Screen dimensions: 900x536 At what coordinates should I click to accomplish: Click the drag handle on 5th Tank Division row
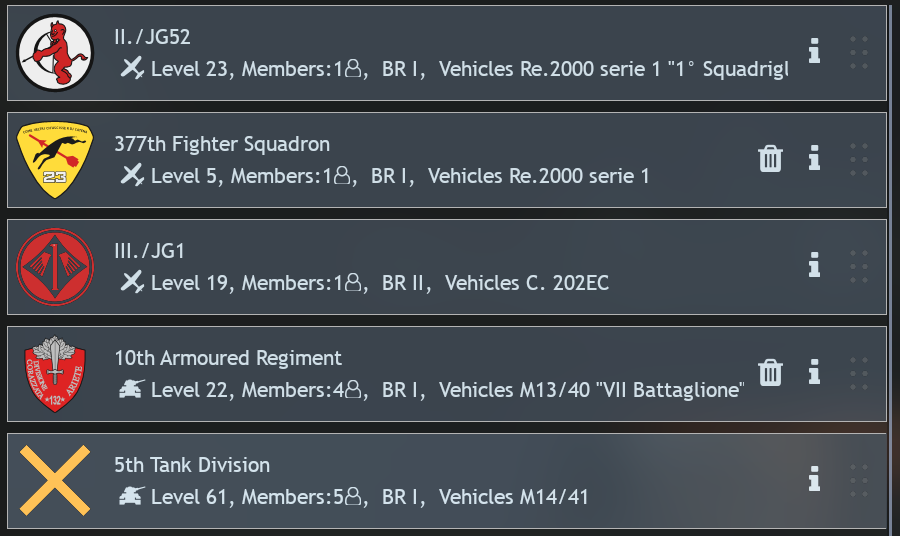(859, 480)
